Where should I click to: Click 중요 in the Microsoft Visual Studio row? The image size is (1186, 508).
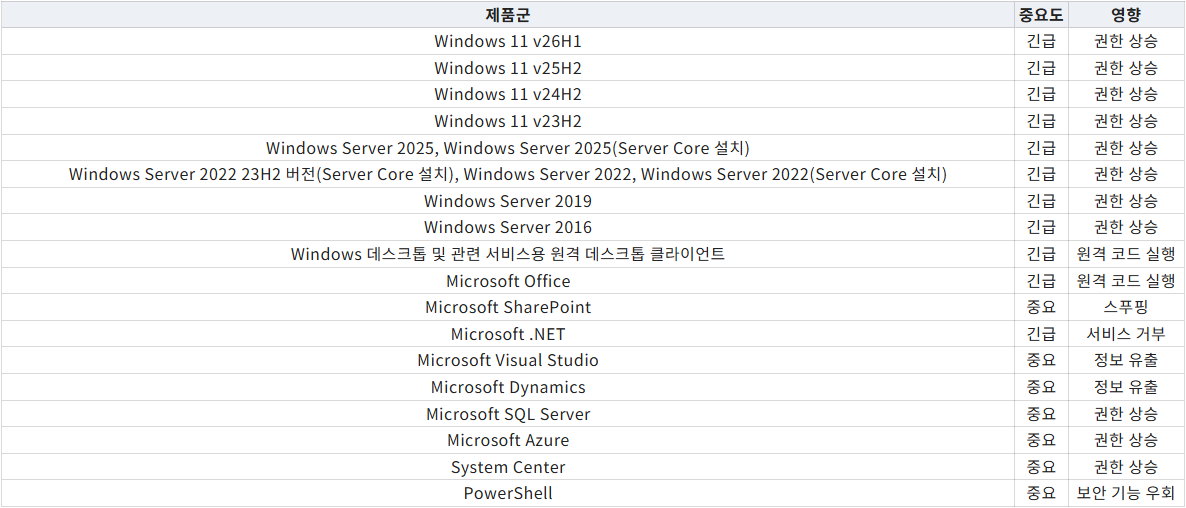tap(1041, 360)
